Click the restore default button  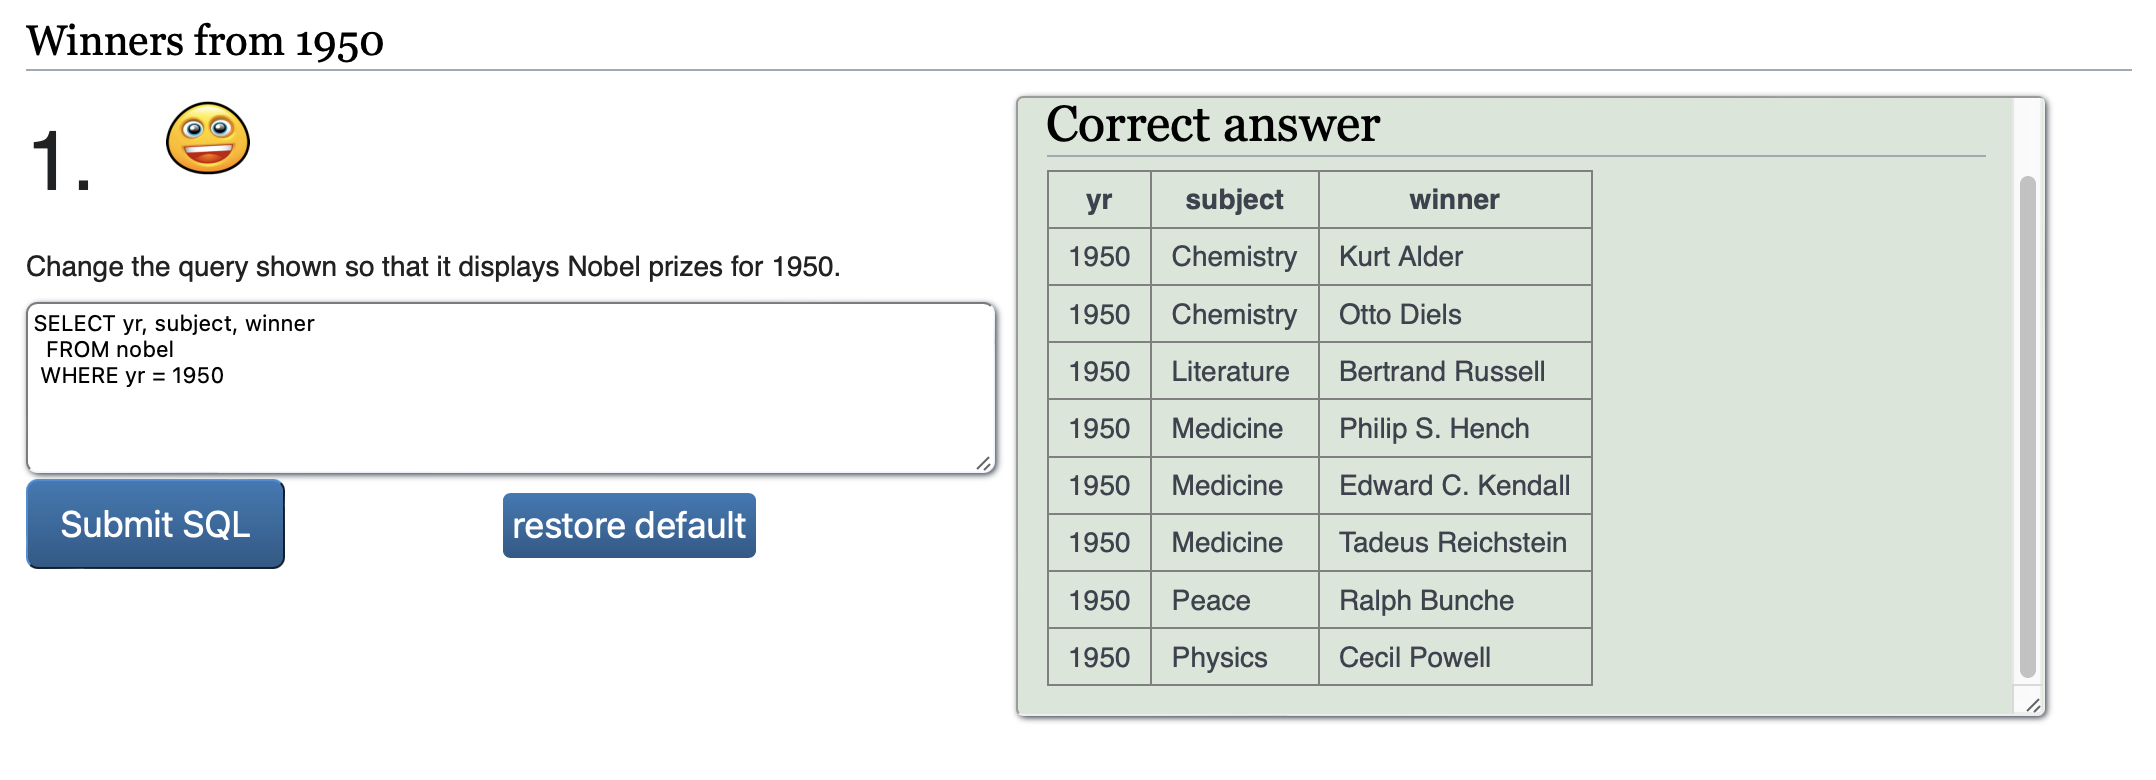[629, 525]
